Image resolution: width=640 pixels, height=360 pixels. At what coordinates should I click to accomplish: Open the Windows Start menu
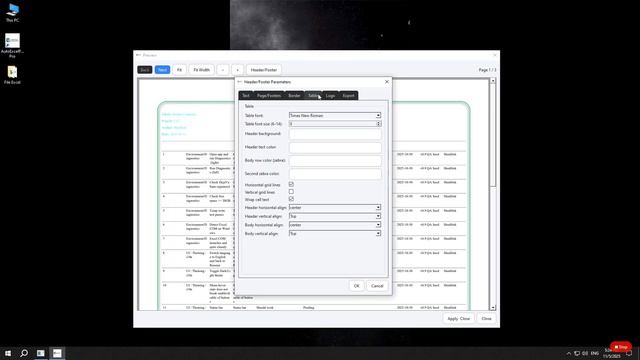8,353
